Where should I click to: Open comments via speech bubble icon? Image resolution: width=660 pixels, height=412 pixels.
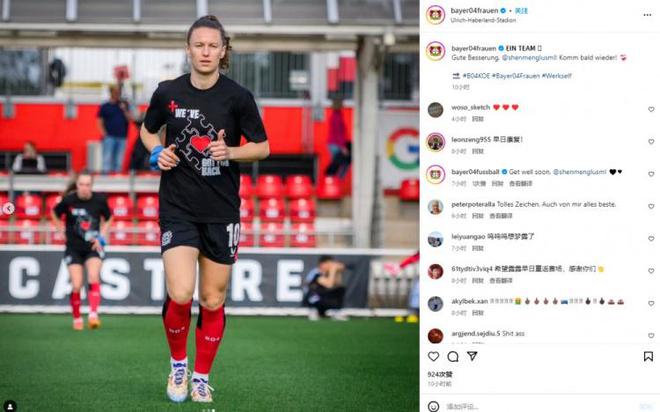coord(453,356)
